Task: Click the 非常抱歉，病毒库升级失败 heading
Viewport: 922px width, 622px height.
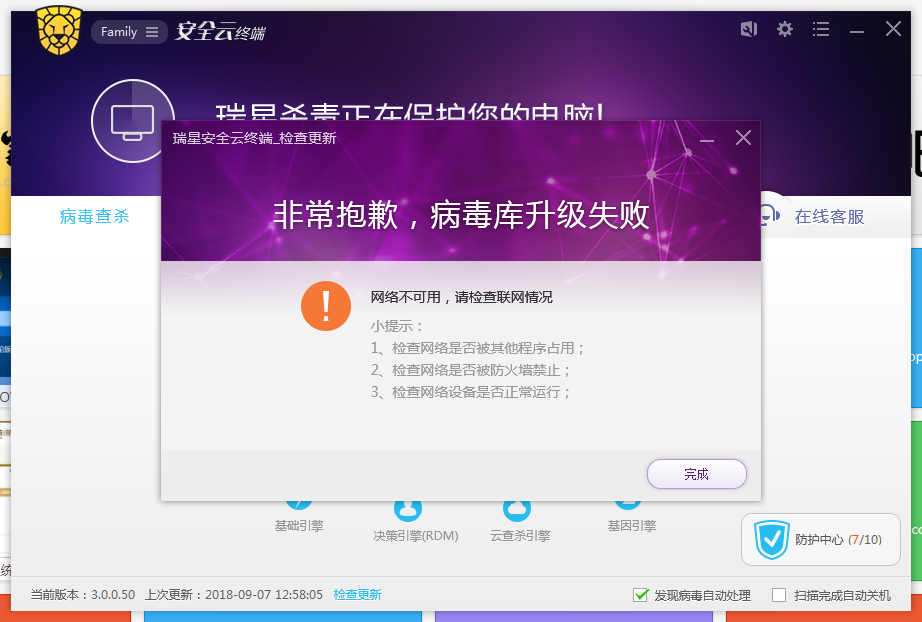Action: tap(461, 215)
